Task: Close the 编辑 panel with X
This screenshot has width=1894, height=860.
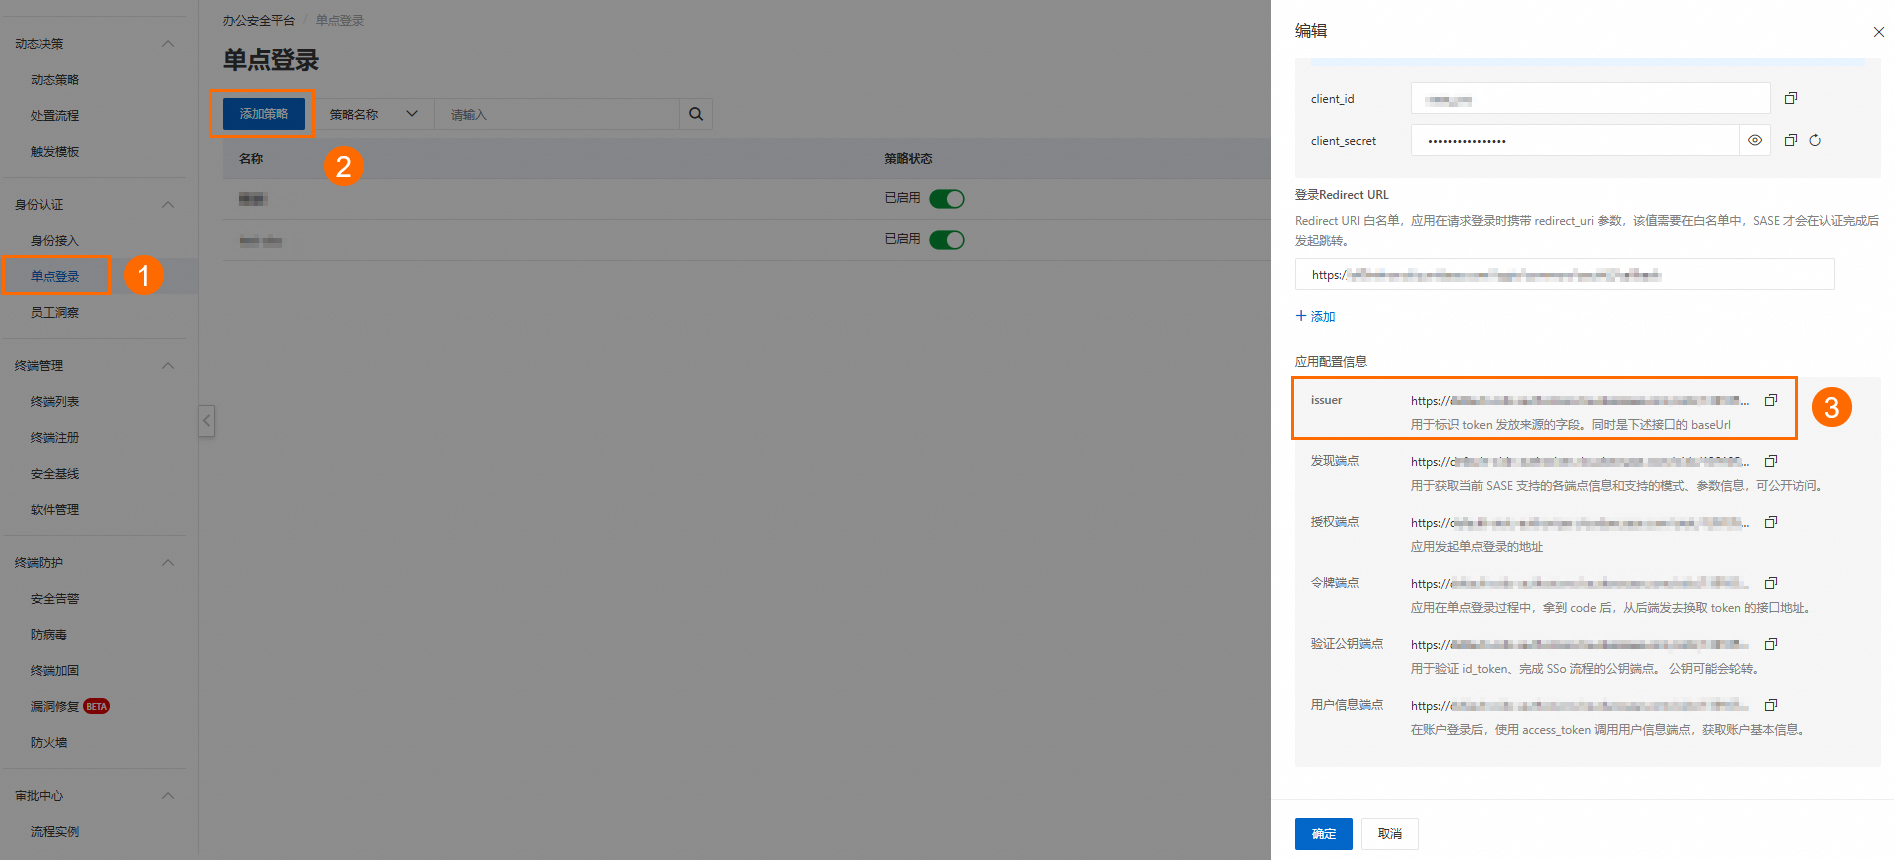Action: pyautogui.click(x=1878, y=32)
